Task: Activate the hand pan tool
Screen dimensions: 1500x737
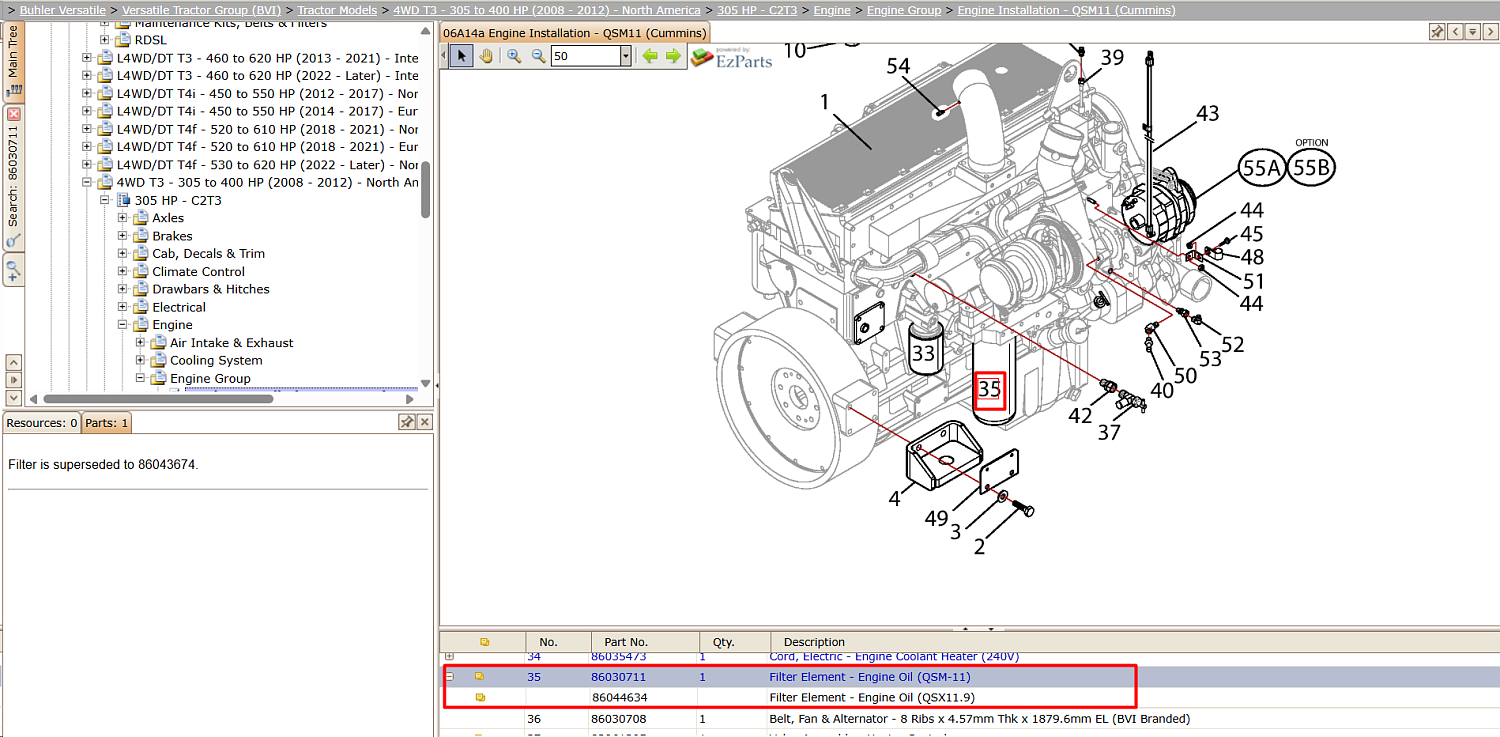Action: pos(487,56)
